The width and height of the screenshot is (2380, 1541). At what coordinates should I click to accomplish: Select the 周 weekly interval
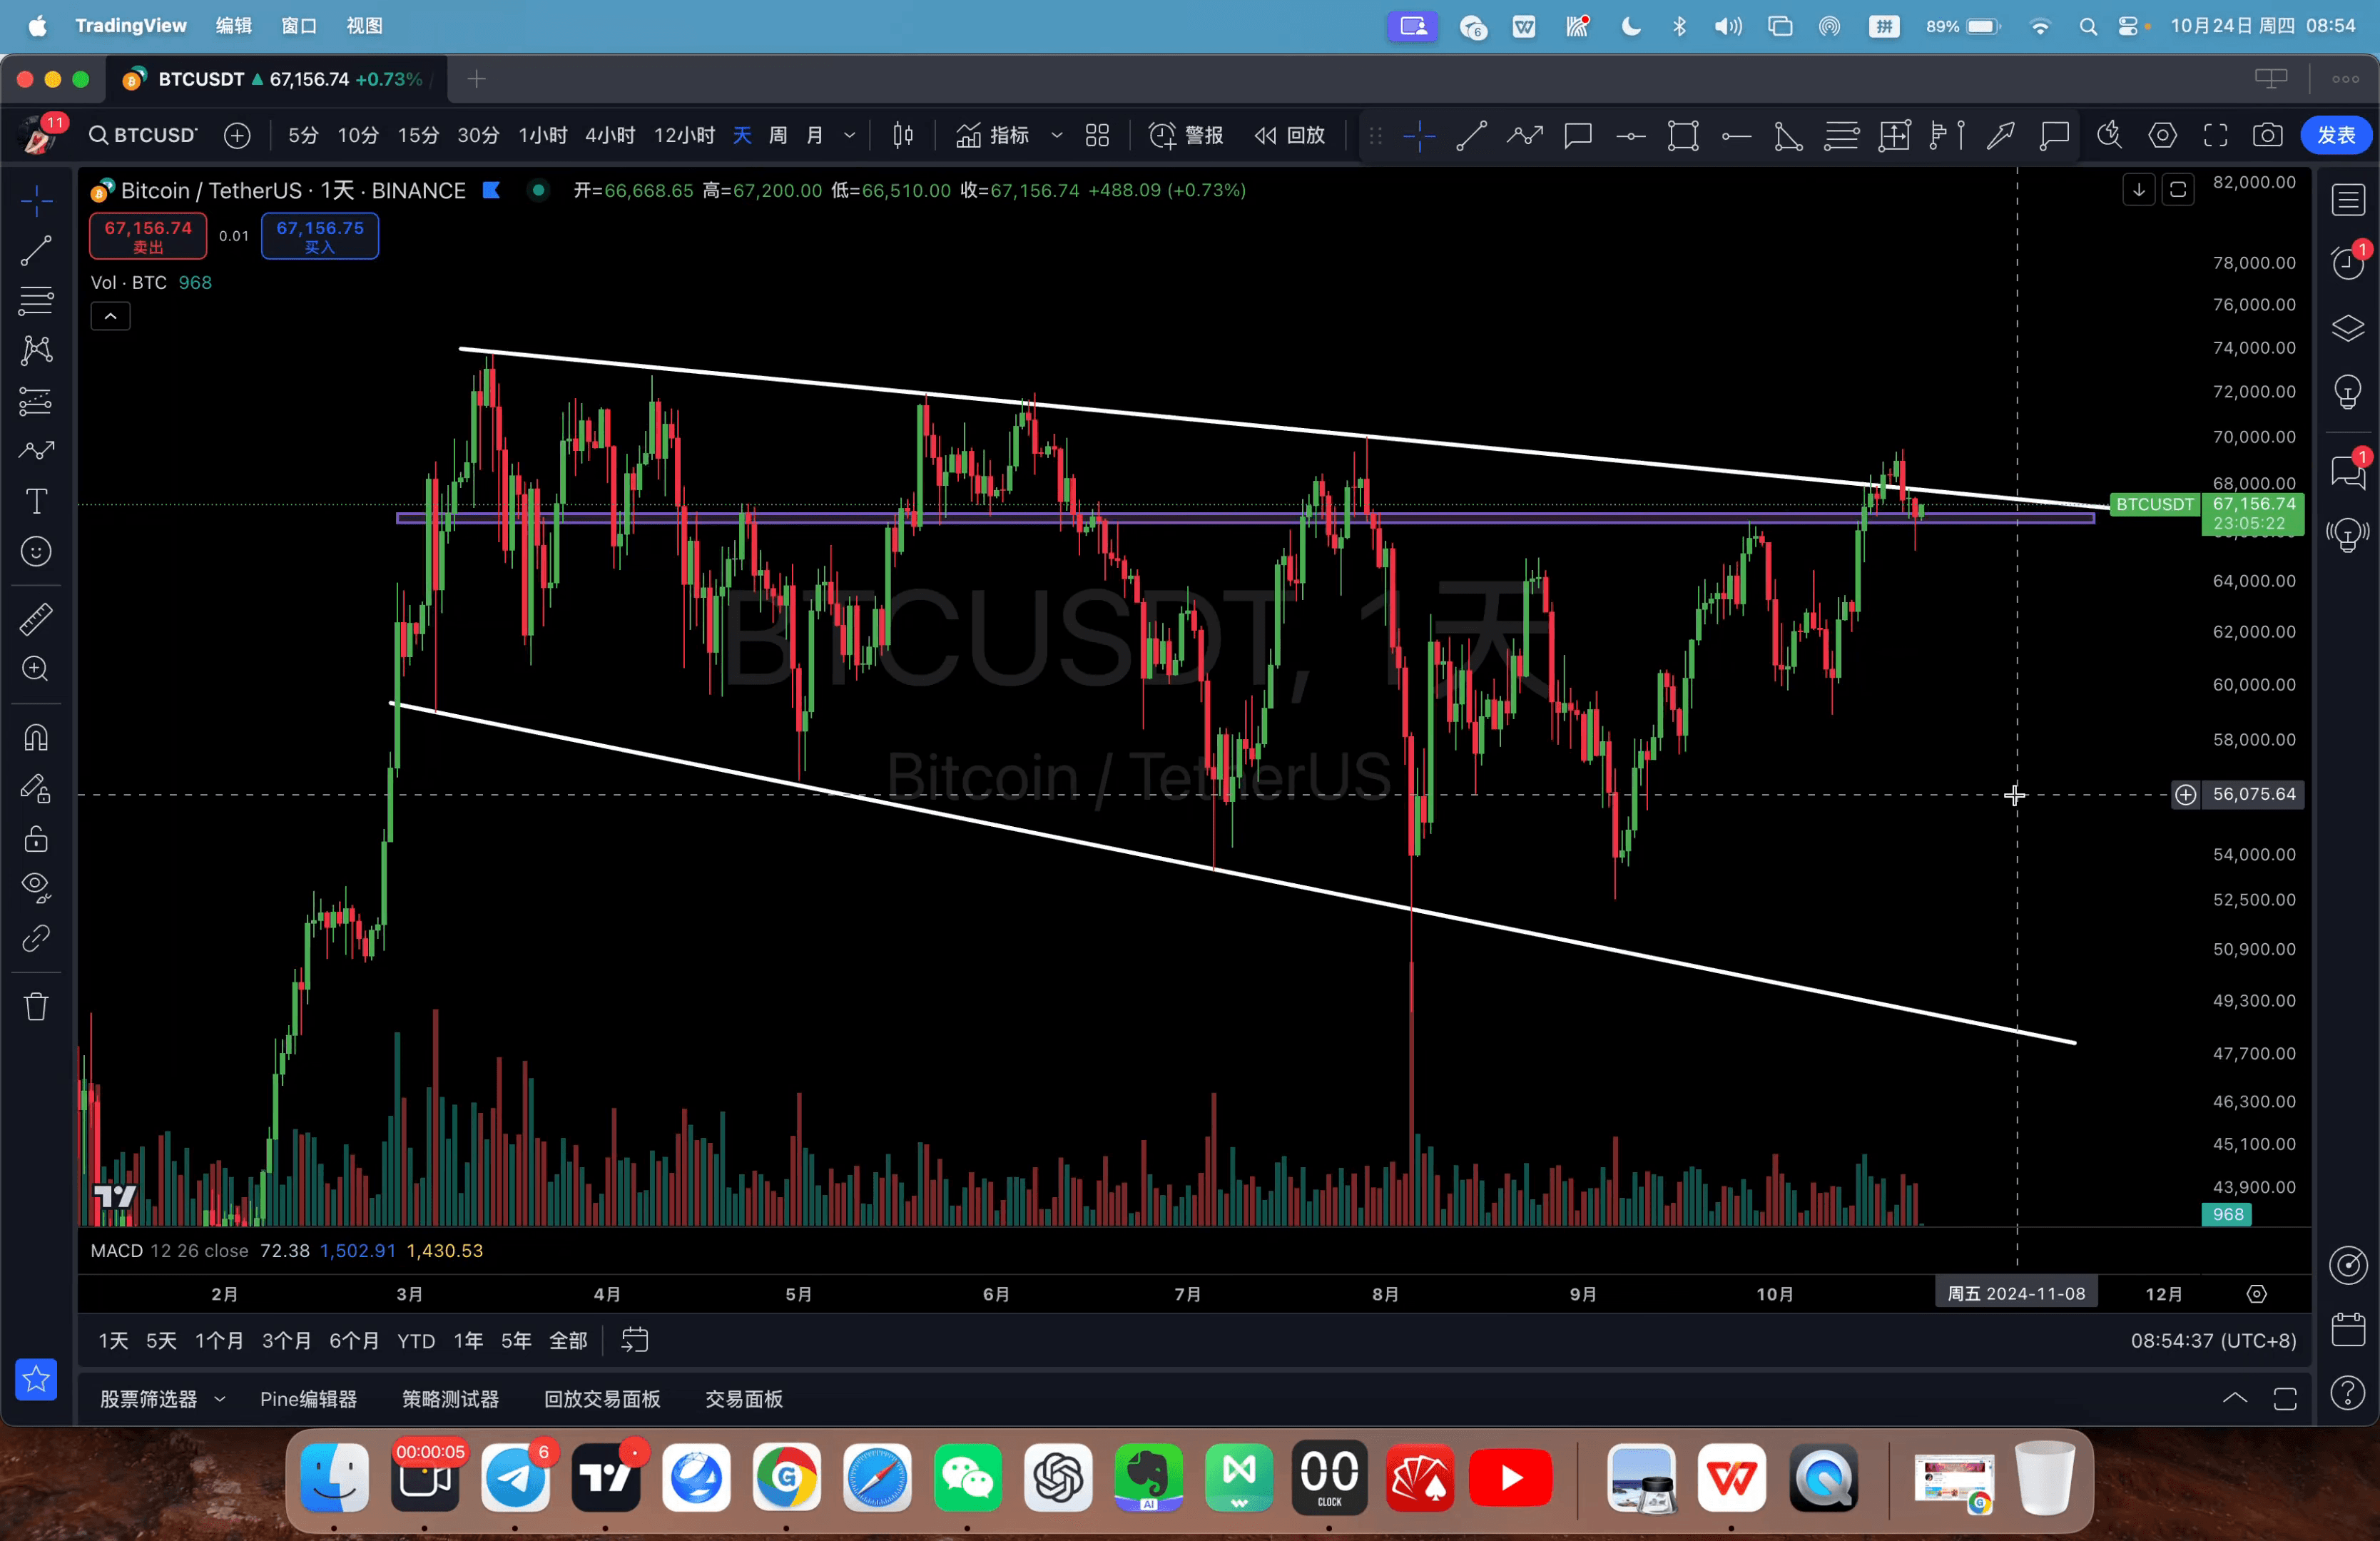778,135
